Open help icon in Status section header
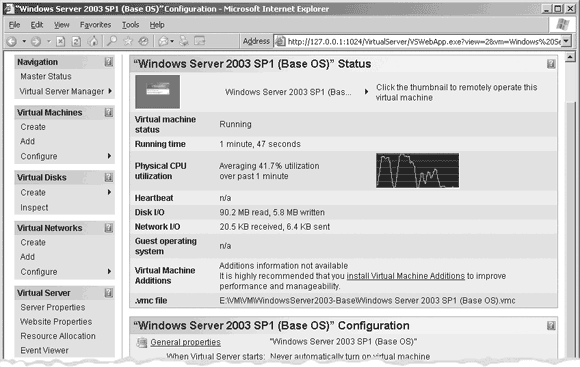The image size is (580, 367). tap(551, 64)
